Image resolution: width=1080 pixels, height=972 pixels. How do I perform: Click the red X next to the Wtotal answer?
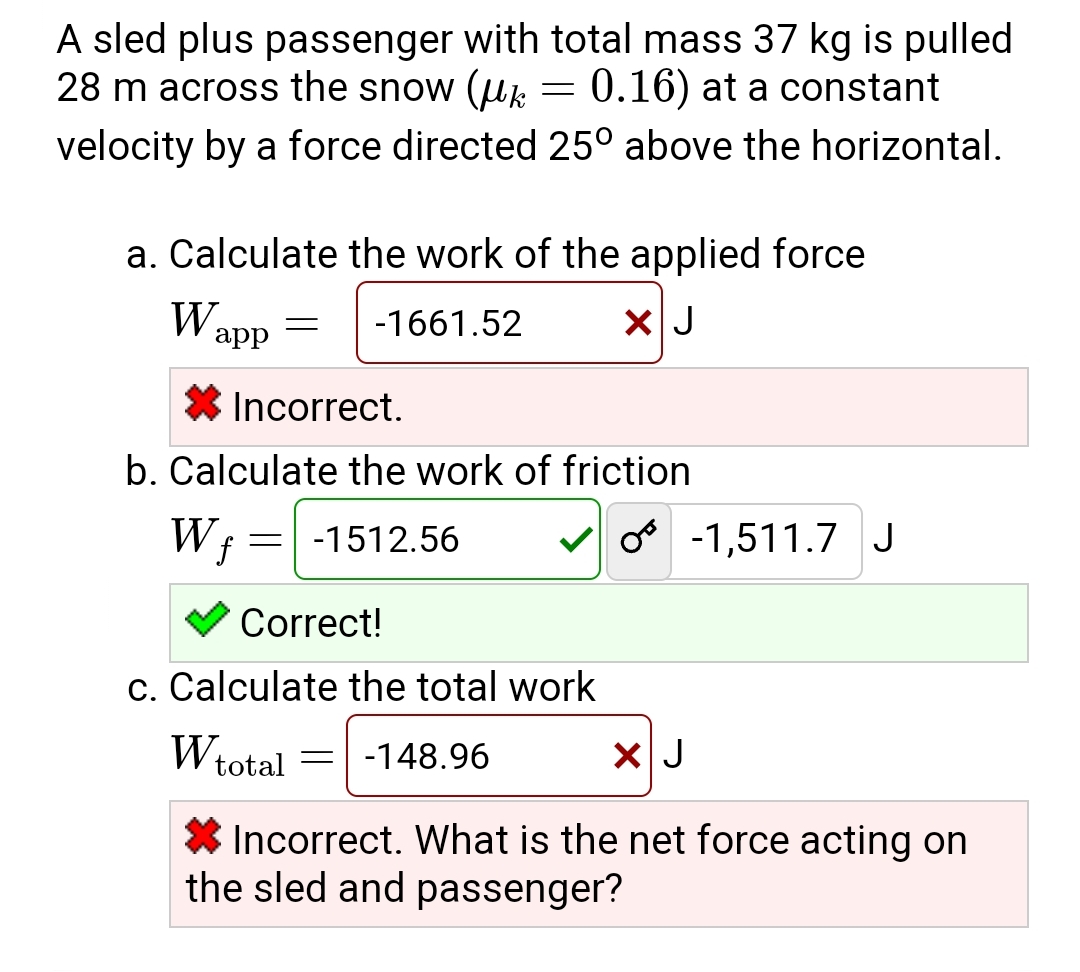625,756
